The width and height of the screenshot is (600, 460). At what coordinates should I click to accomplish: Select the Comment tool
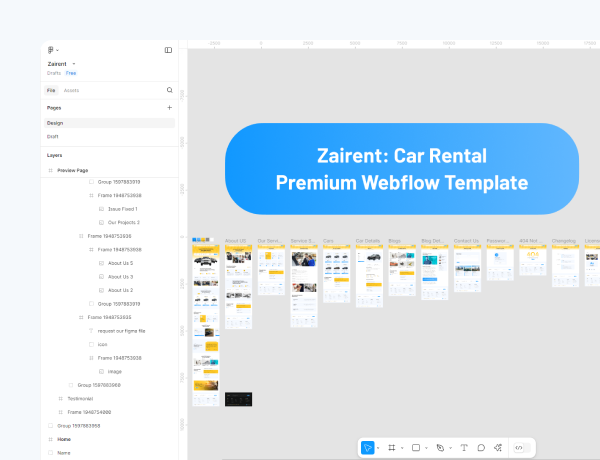point(481,447)
